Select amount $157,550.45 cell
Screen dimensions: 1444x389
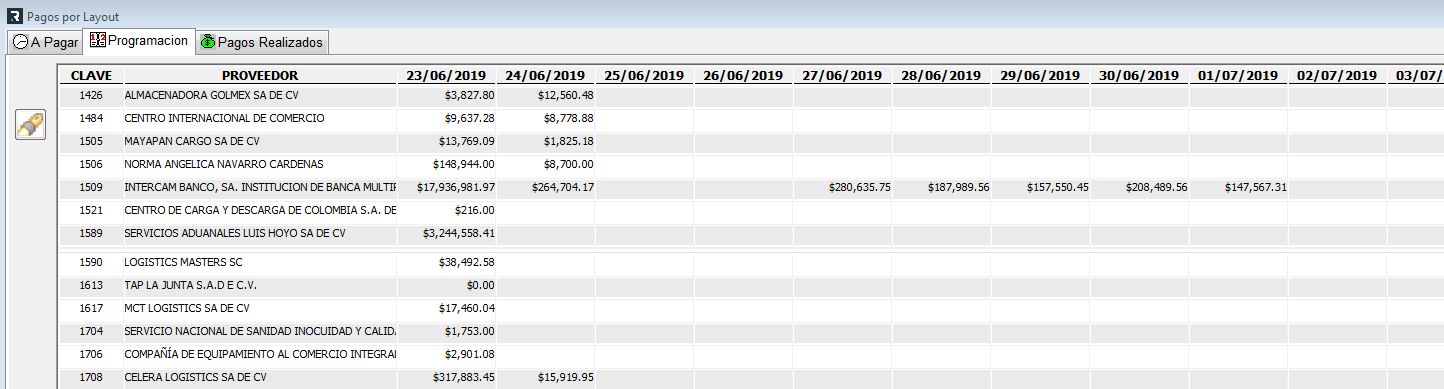coord(1041,188)
